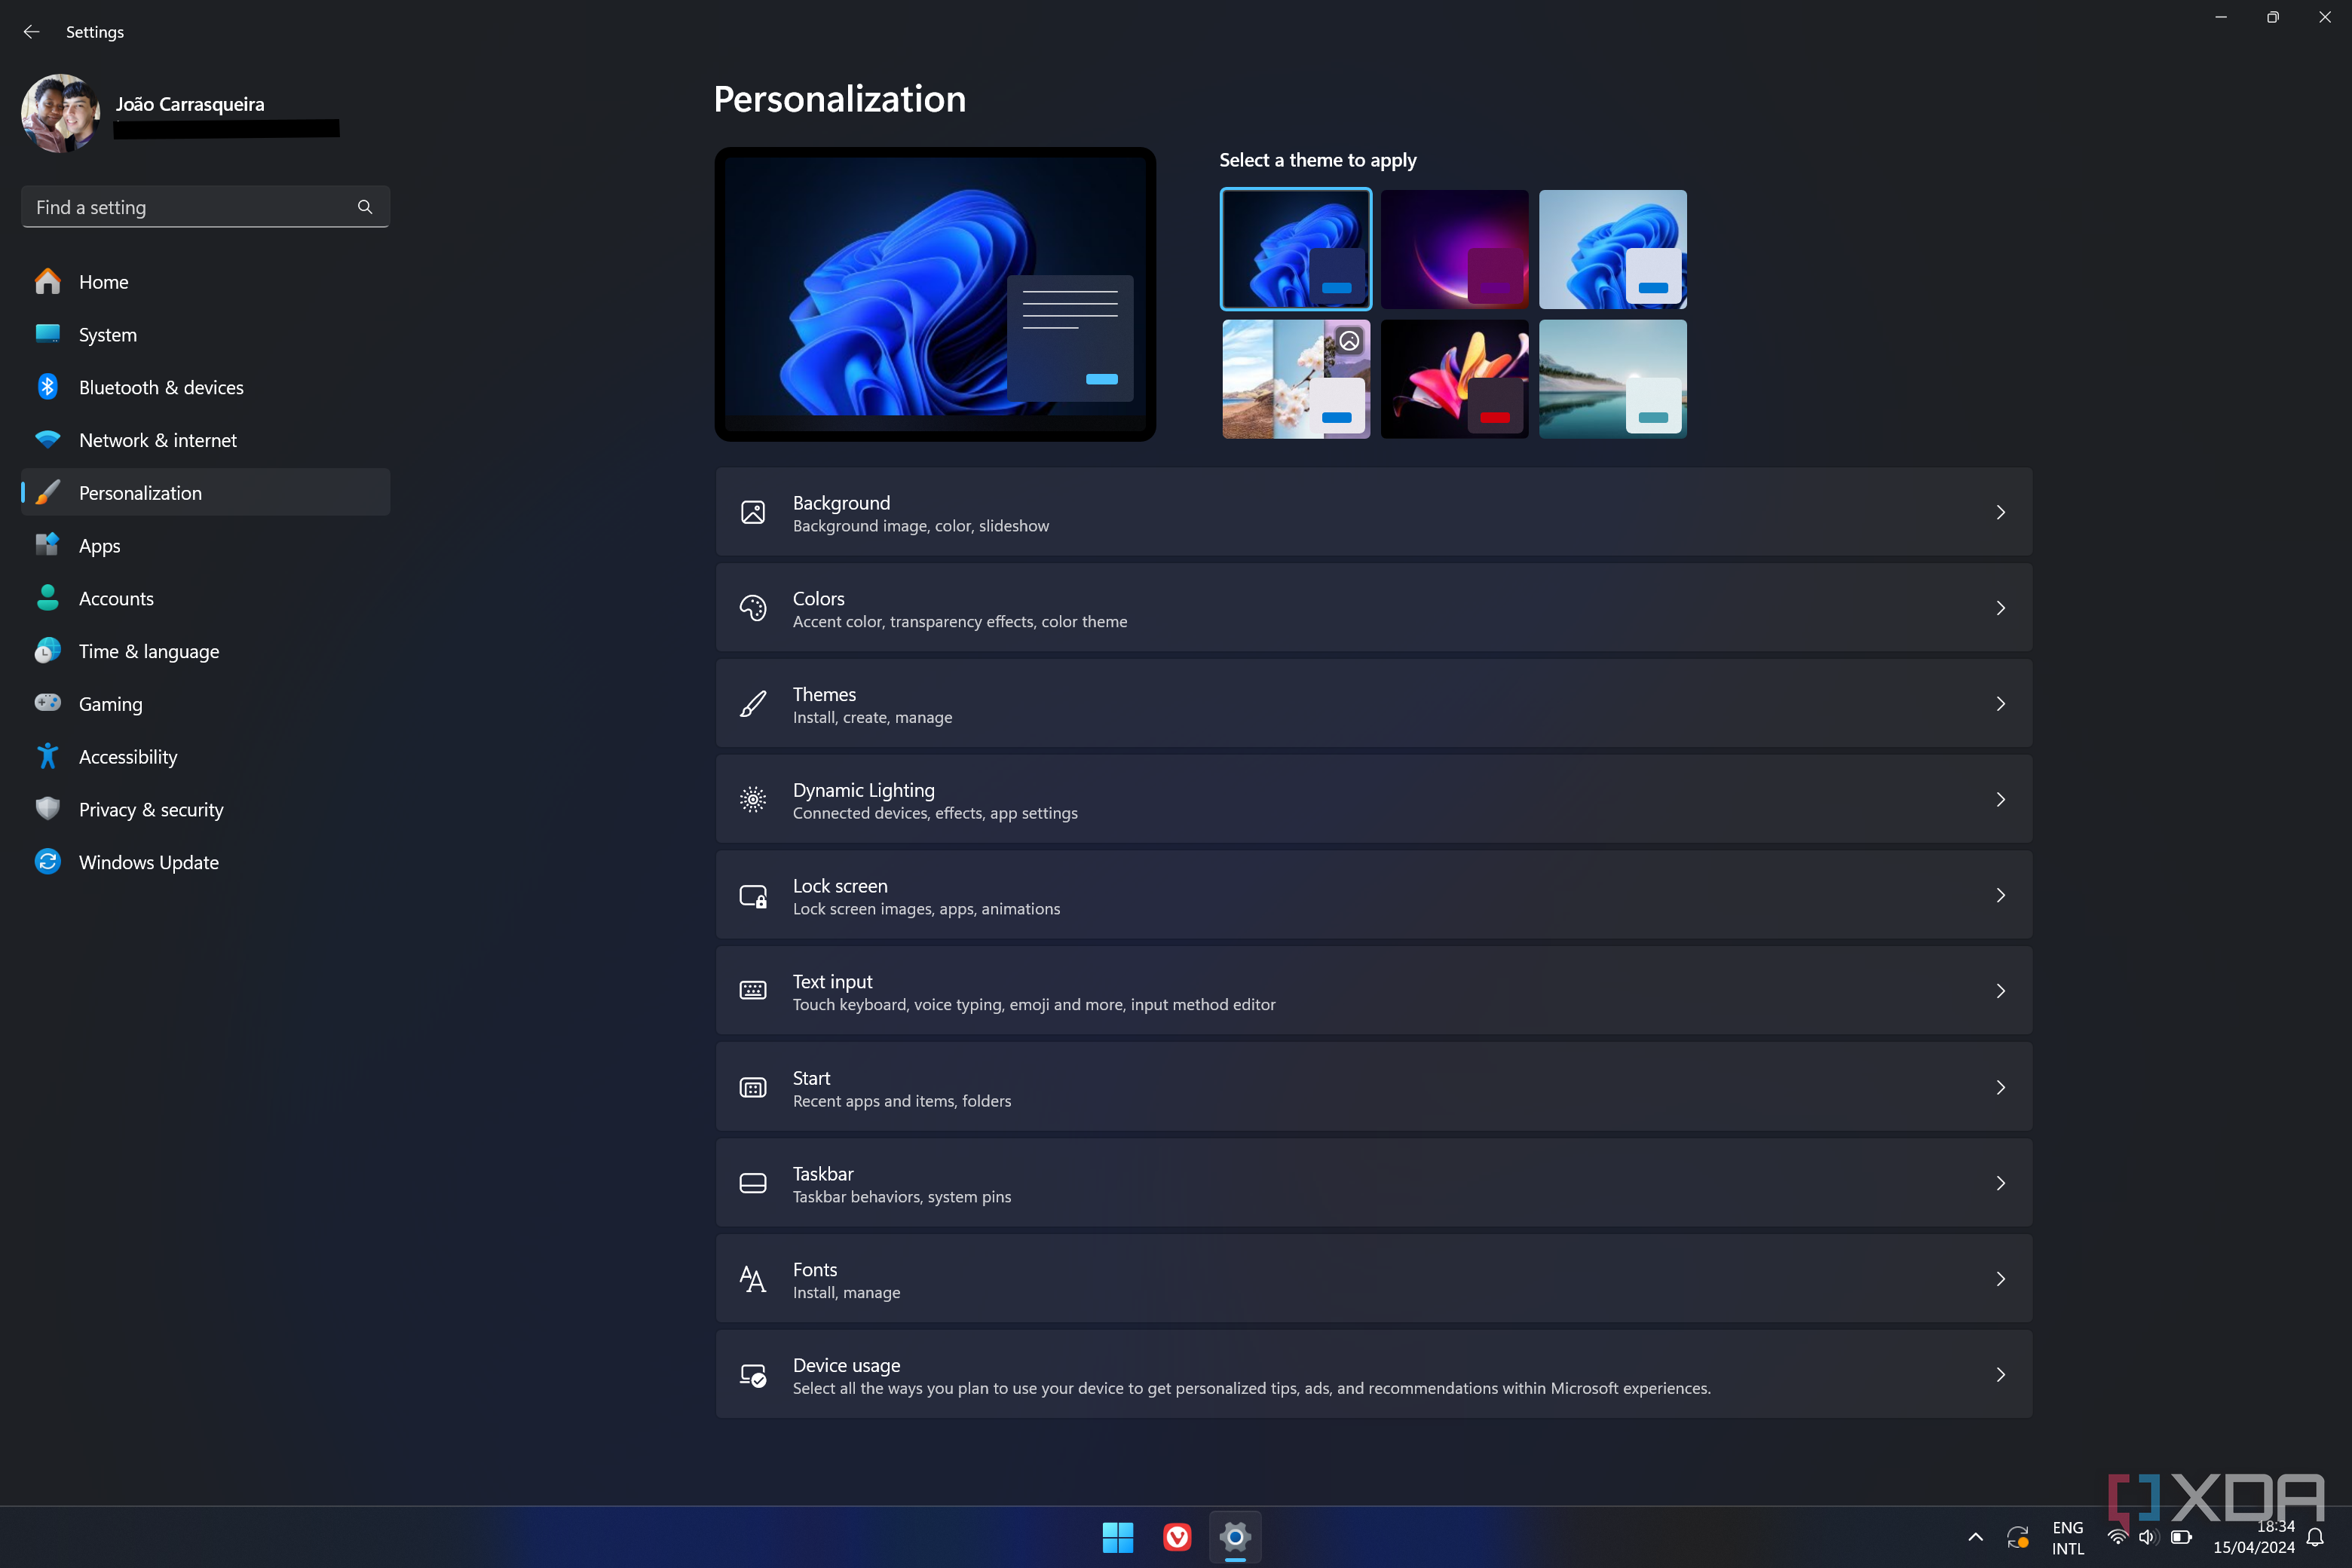Expand the Background row chevron
The height and width of the screenshot is (1568, 2352).
tap(2001, 513)
